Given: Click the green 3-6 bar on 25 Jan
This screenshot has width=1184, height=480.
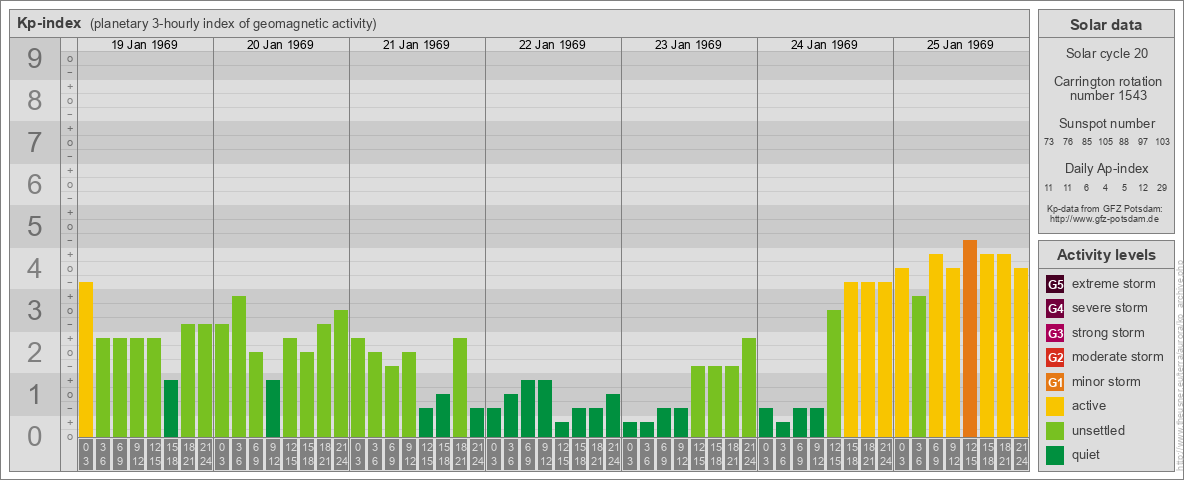Looking at the screenshot, I should (x=918, y=366).
